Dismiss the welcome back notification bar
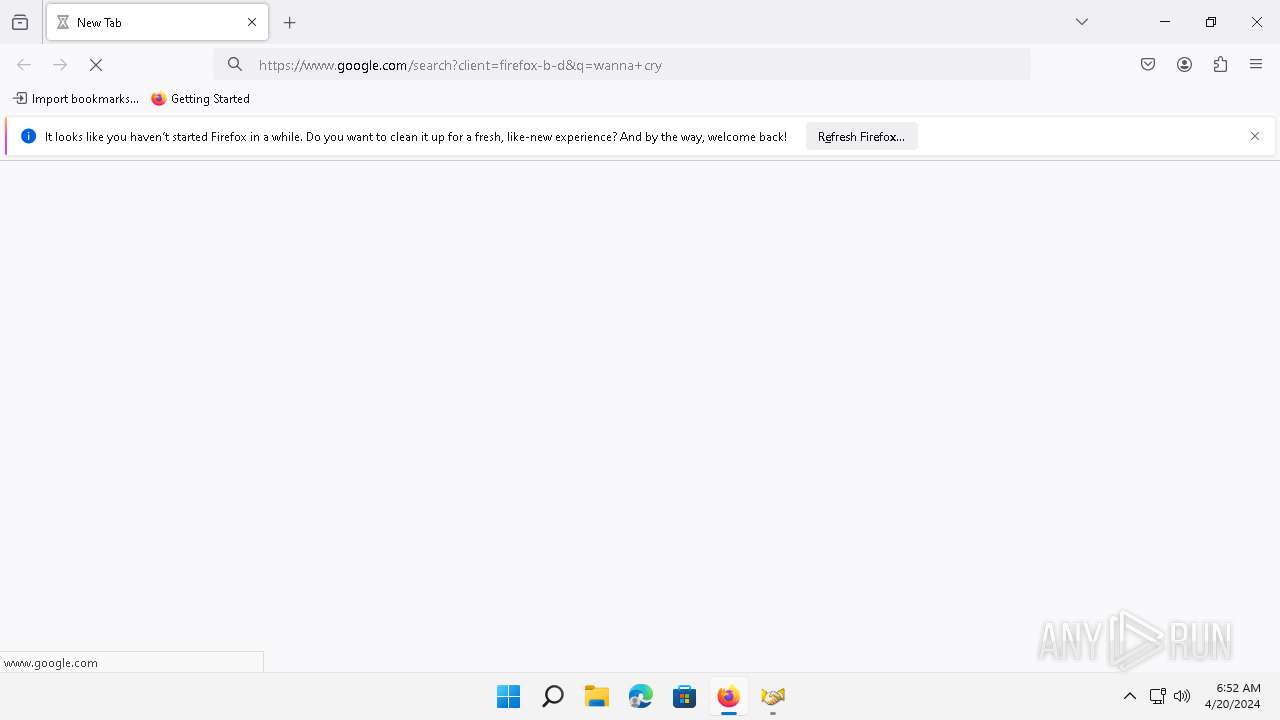The width and height of the screenshot is (1280, 720). coord(1255,136)
